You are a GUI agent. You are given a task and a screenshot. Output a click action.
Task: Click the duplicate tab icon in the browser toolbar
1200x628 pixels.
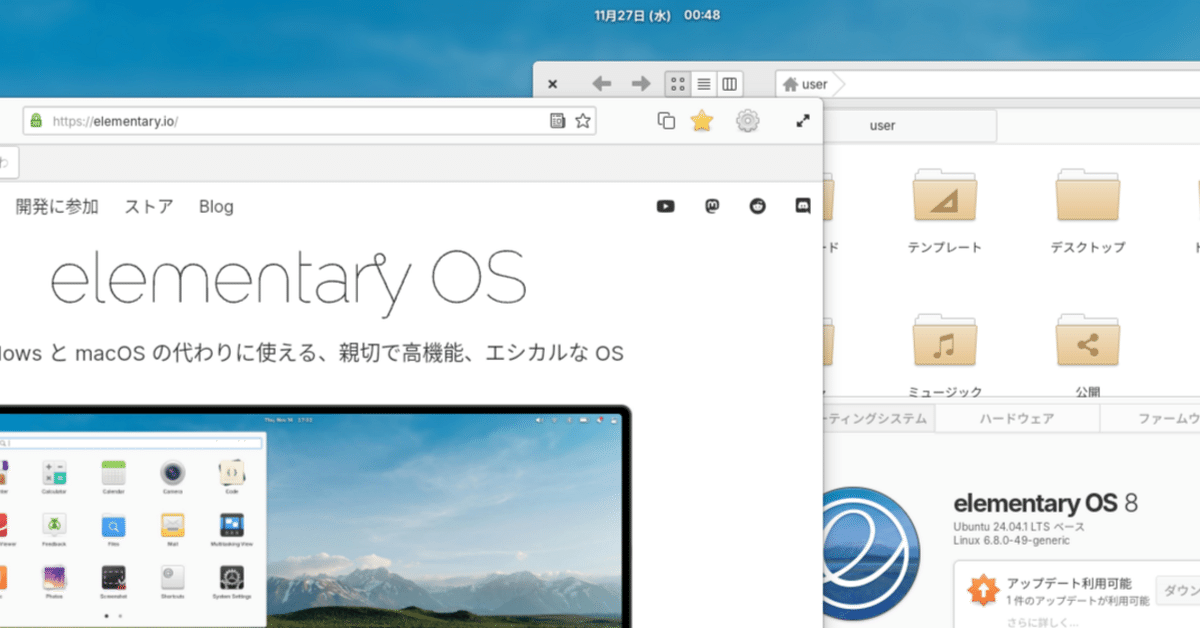point(665,120)
